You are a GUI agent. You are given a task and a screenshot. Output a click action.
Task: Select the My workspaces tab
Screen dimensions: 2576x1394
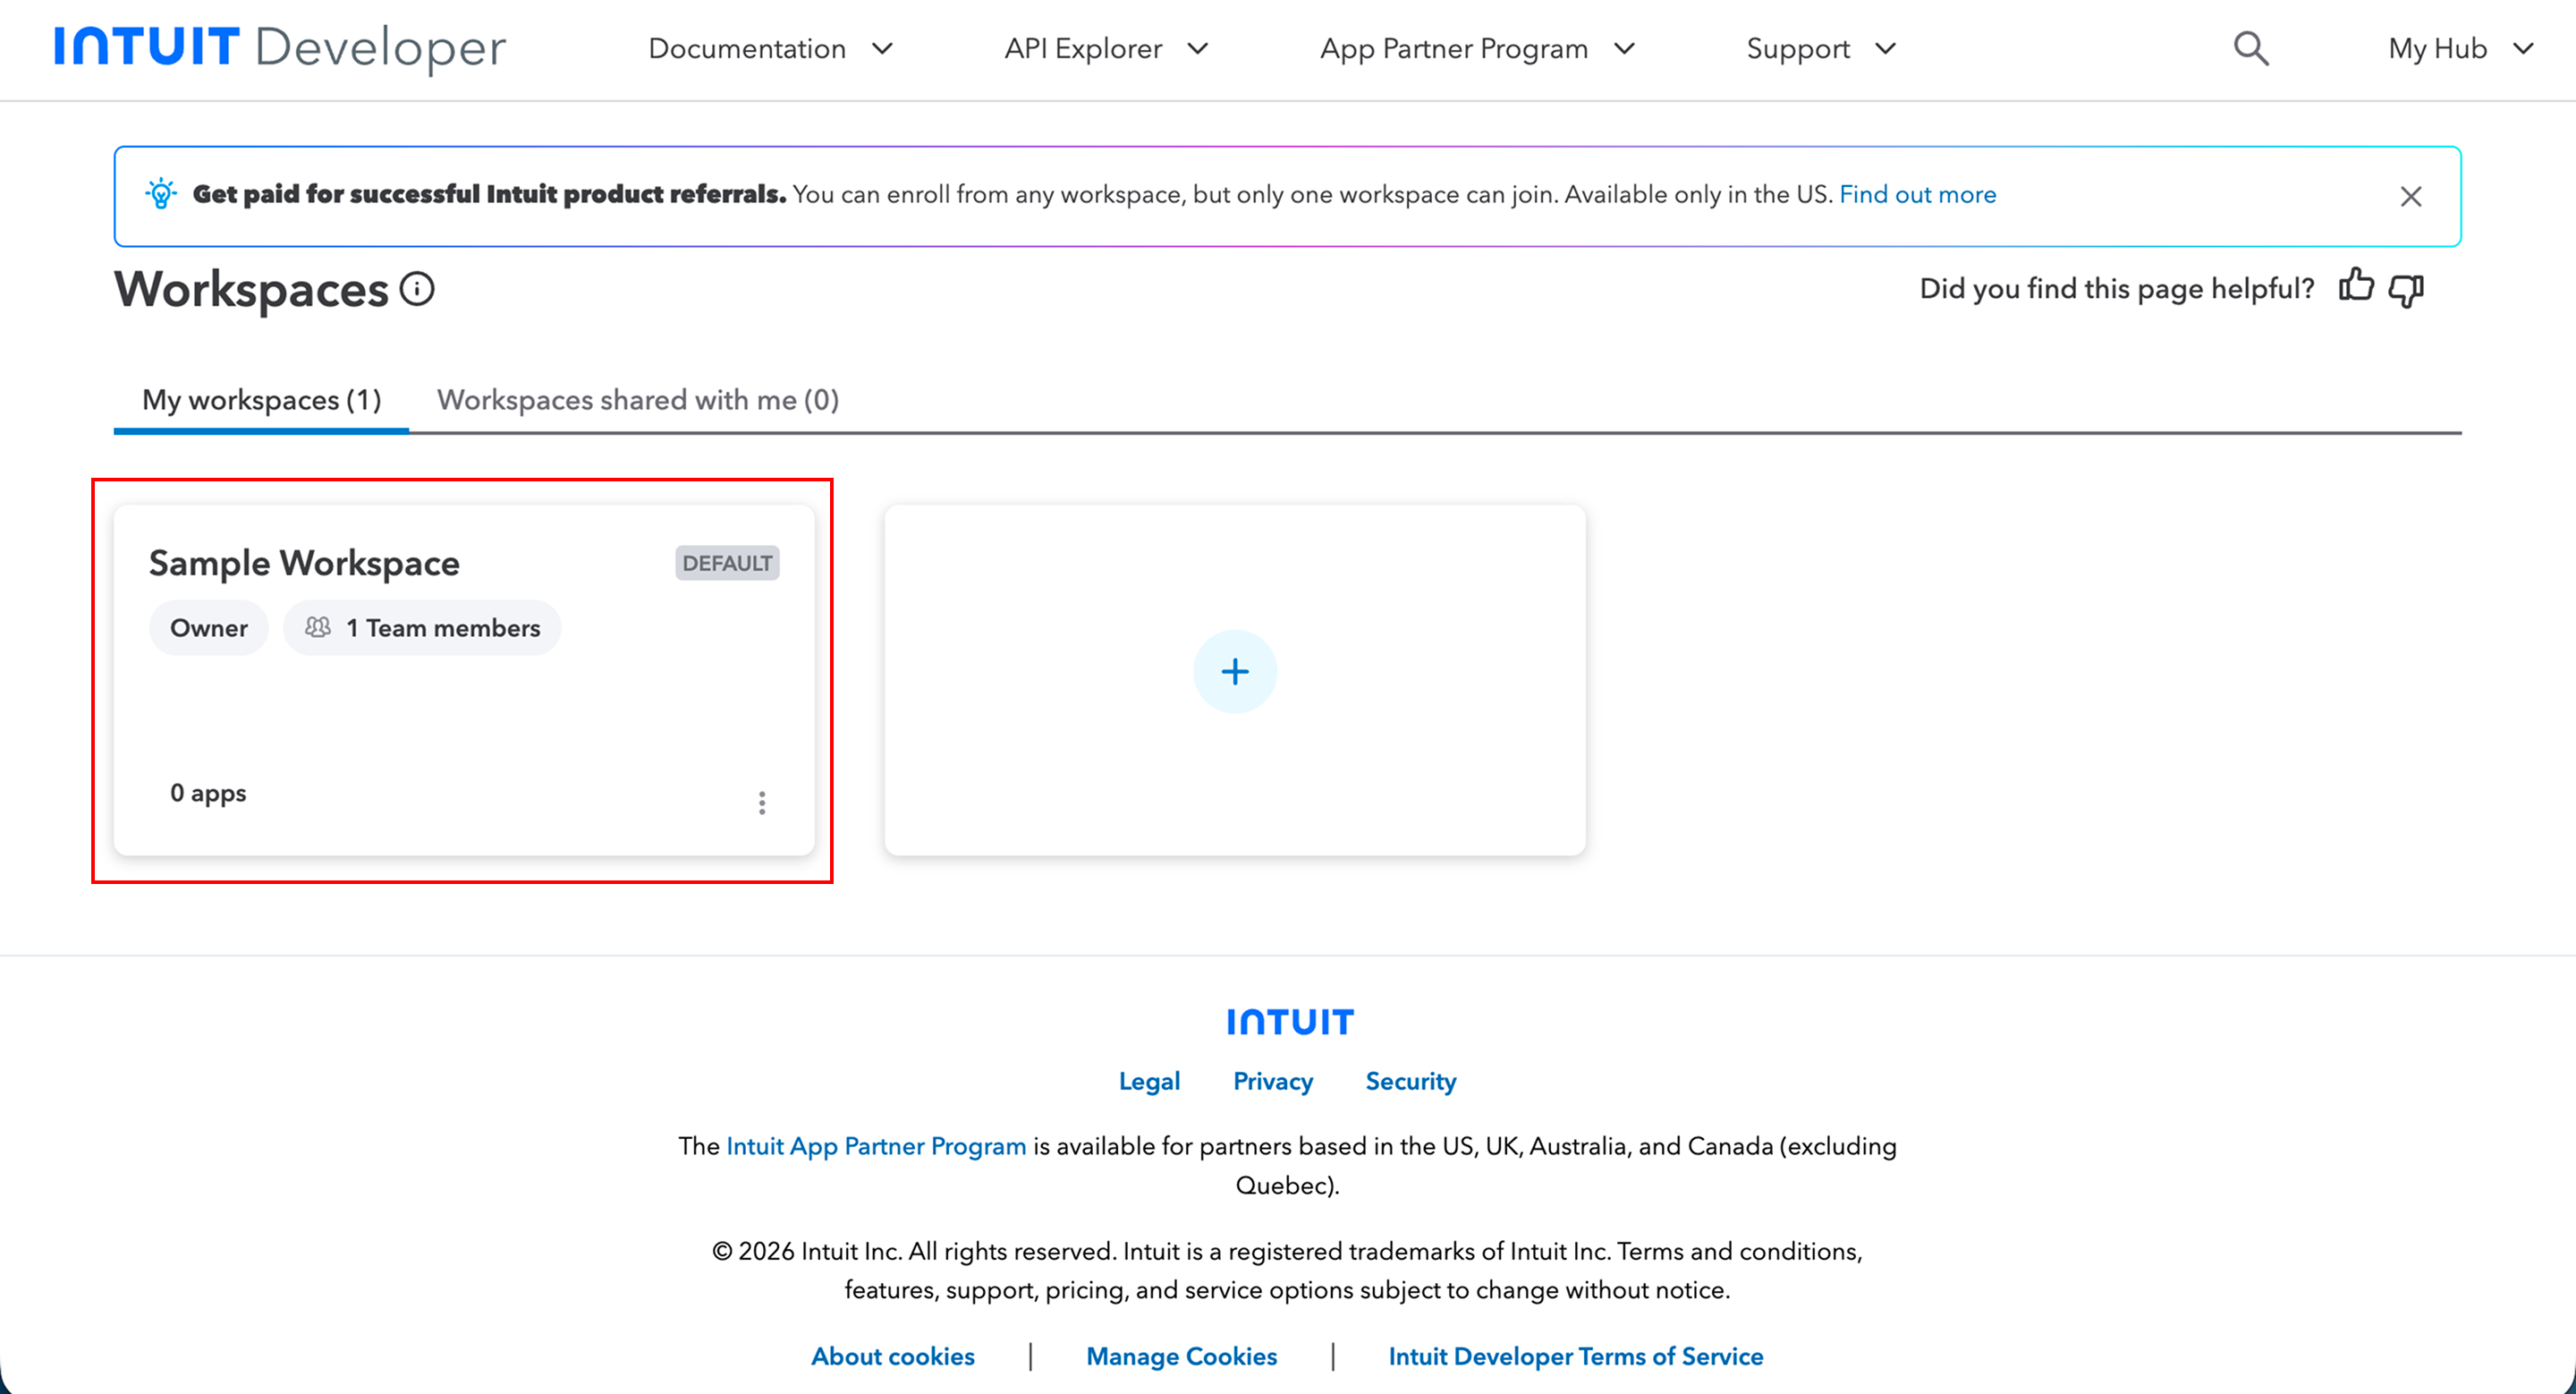[261, 400]
